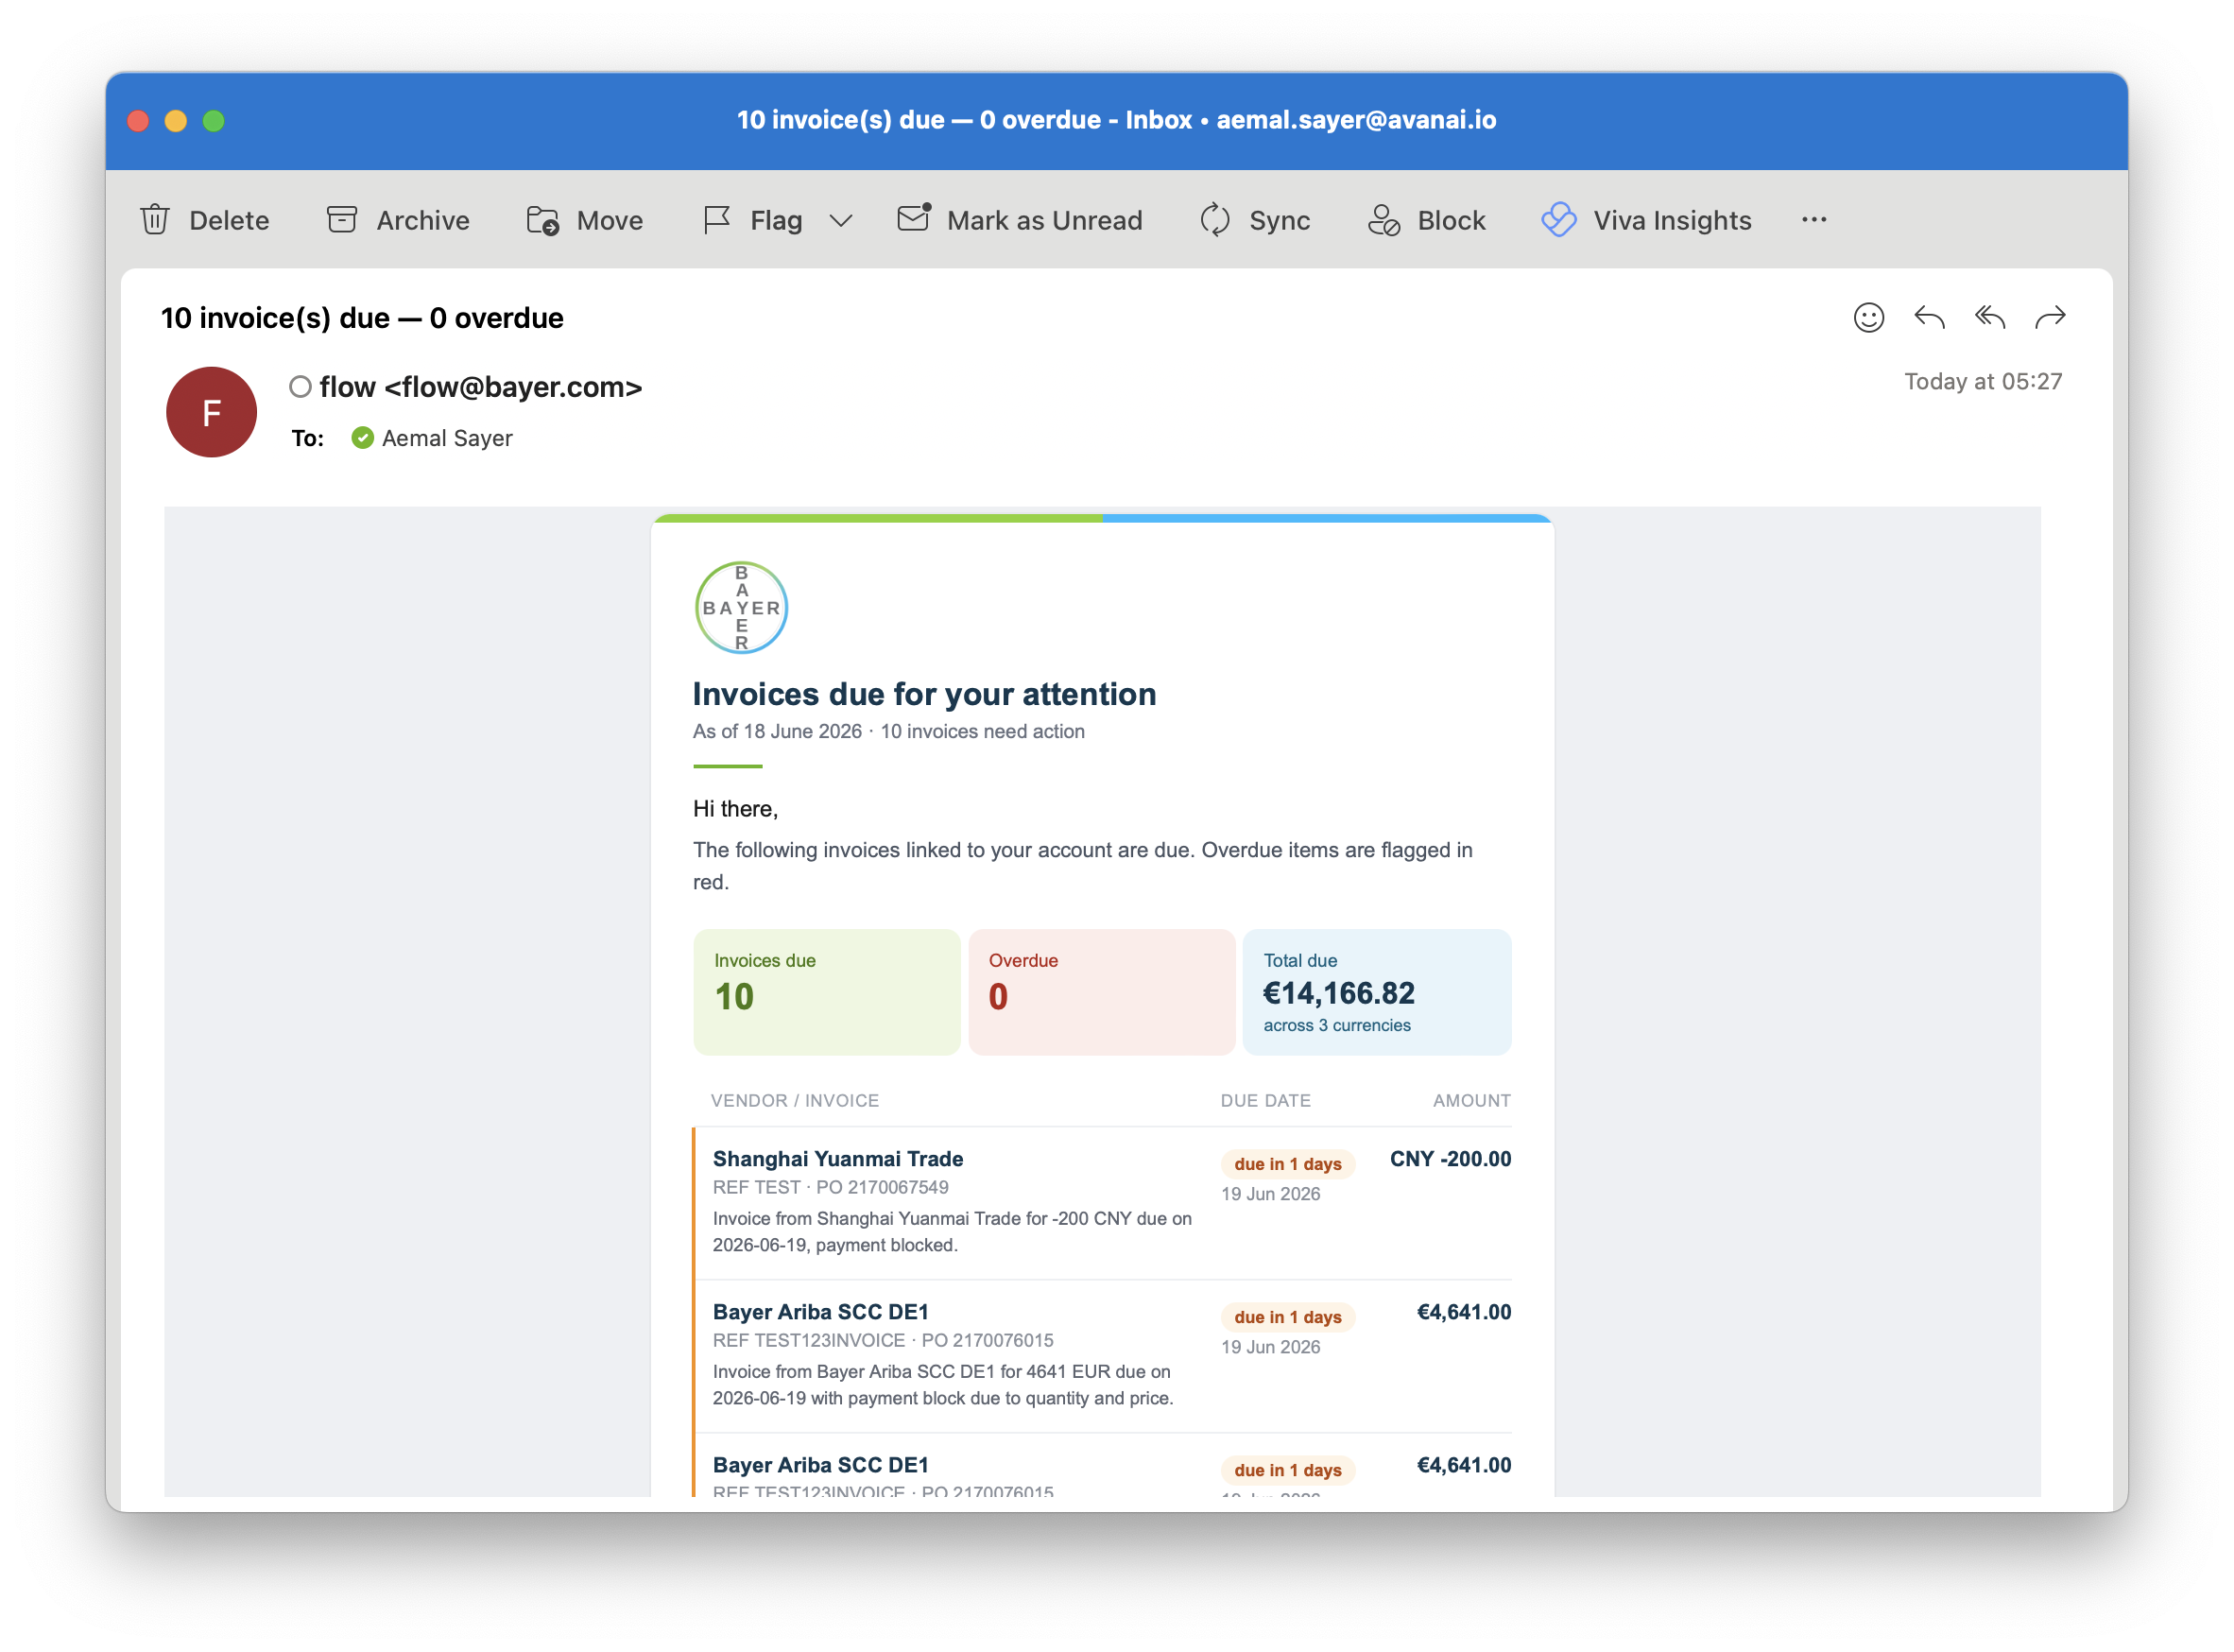Click 'AMOUNT' column header
This screenshot has height=1652, width=2234.
click(x=1472, y=1100)
